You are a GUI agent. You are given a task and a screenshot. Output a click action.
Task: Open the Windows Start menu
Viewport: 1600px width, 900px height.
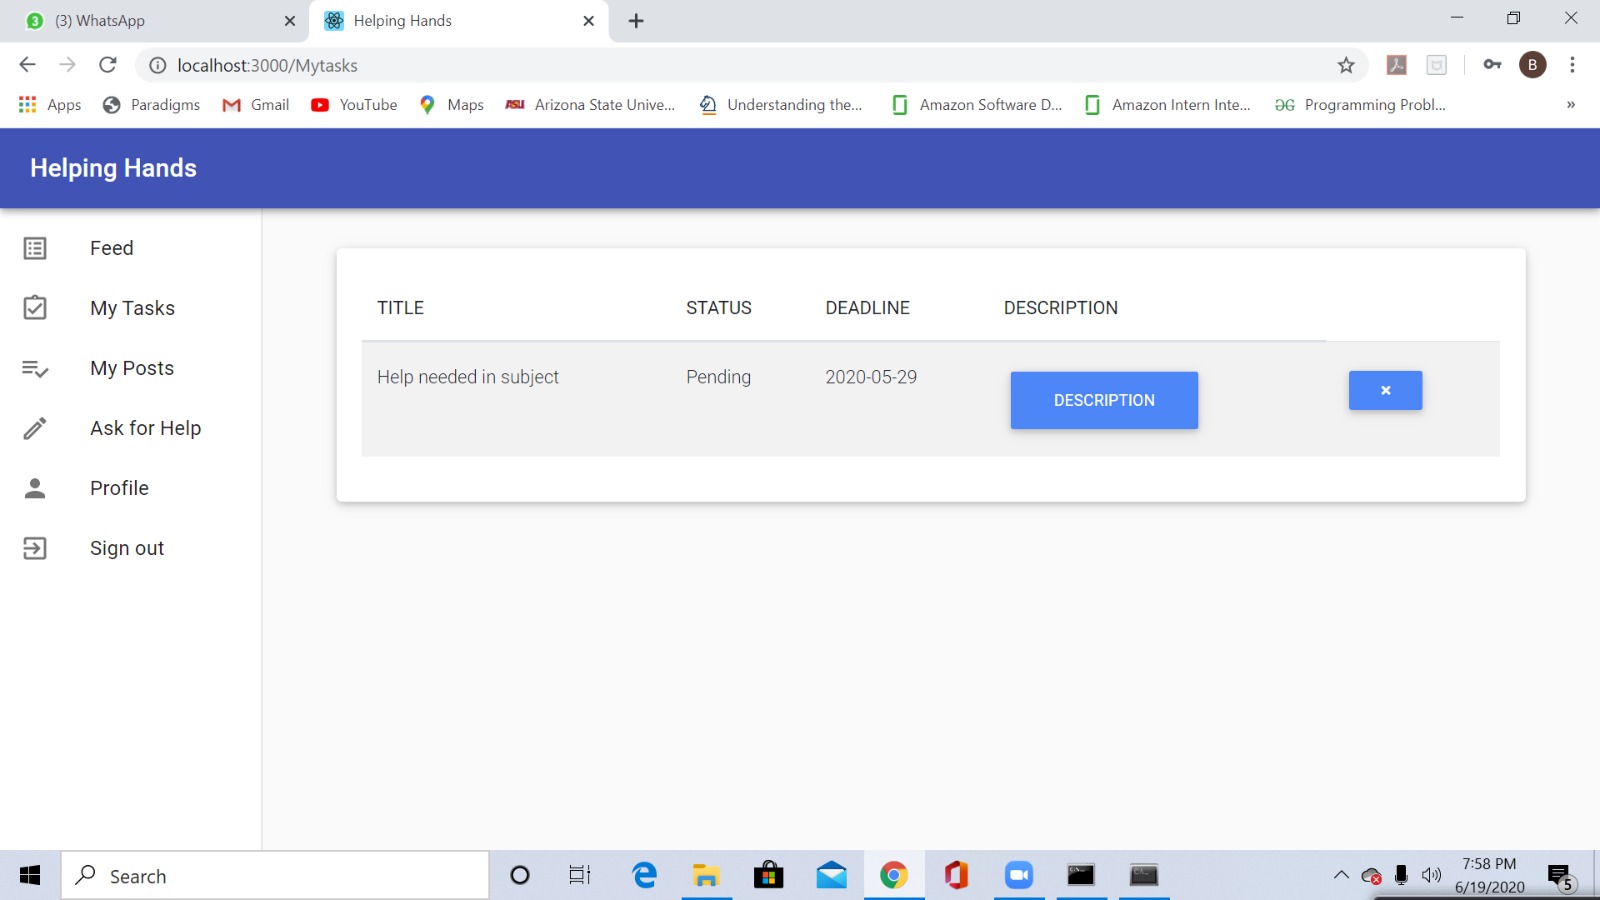(x=30, y=876)
